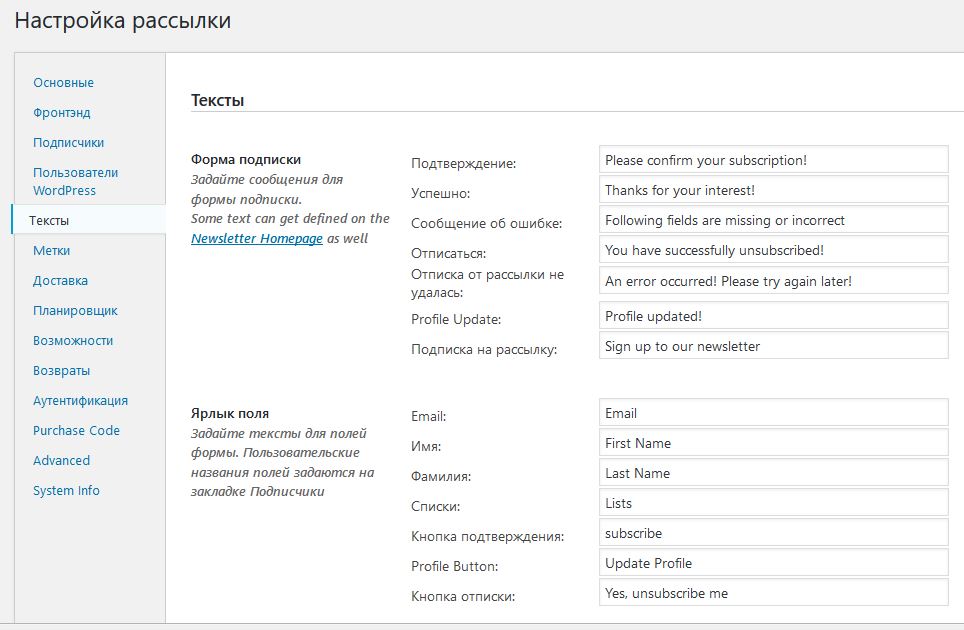Click the Profile Update message field
The image size is (964, 630).
pyautogui.click(x=773, y=316)
